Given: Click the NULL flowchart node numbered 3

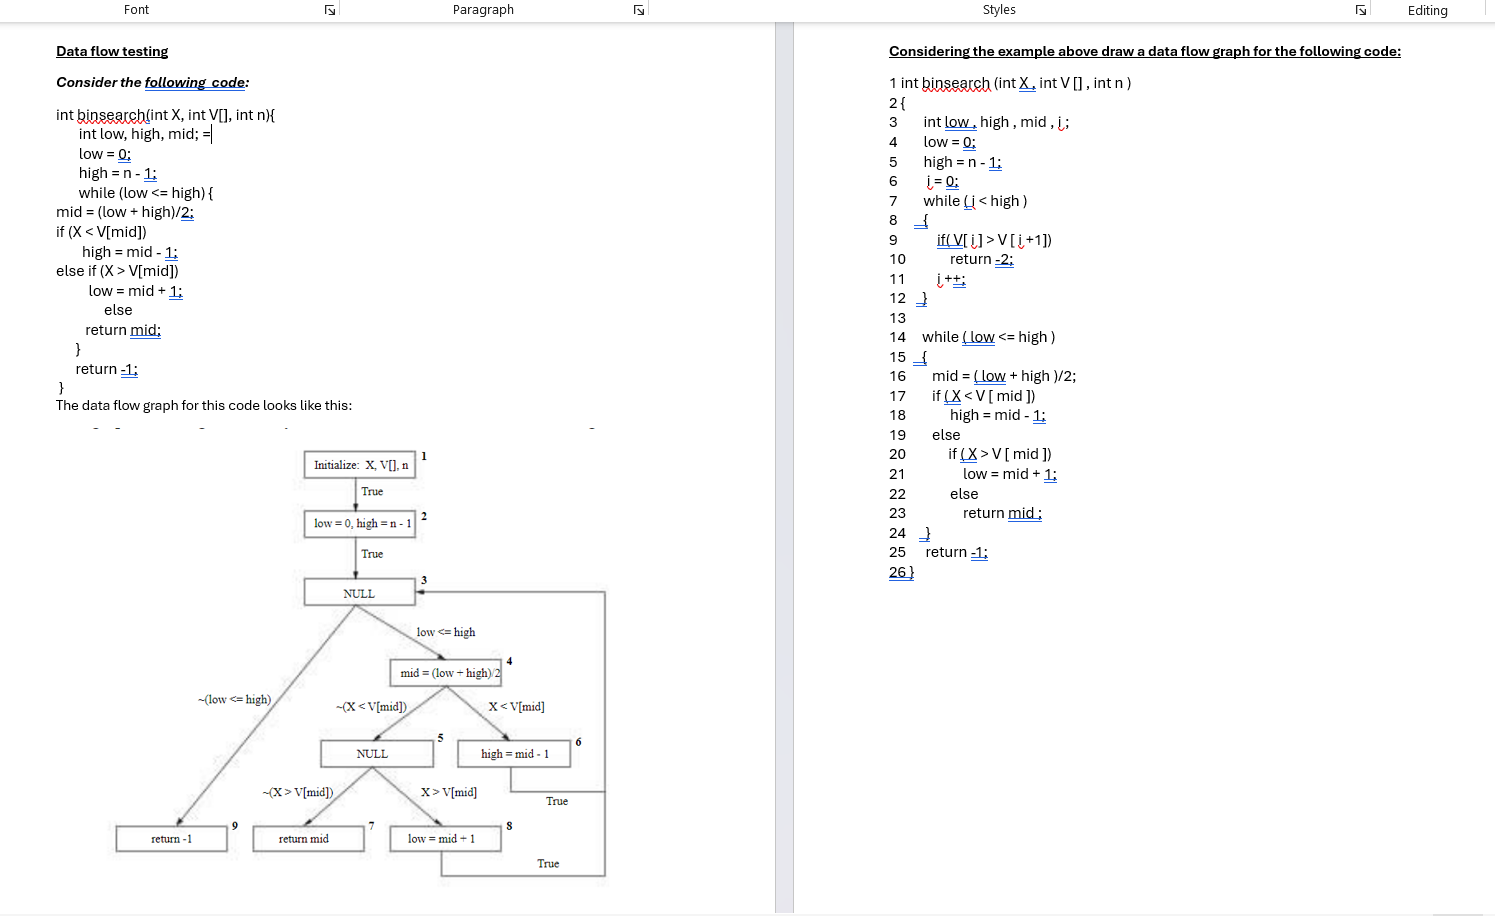Looking at the screenshot, I should click(x=359, y=591).
